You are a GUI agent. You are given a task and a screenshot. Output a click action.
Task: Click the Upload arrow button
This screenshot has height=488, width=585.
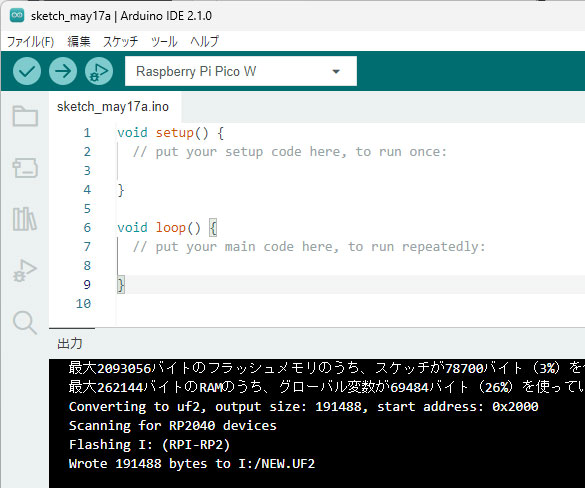[63, 71]
